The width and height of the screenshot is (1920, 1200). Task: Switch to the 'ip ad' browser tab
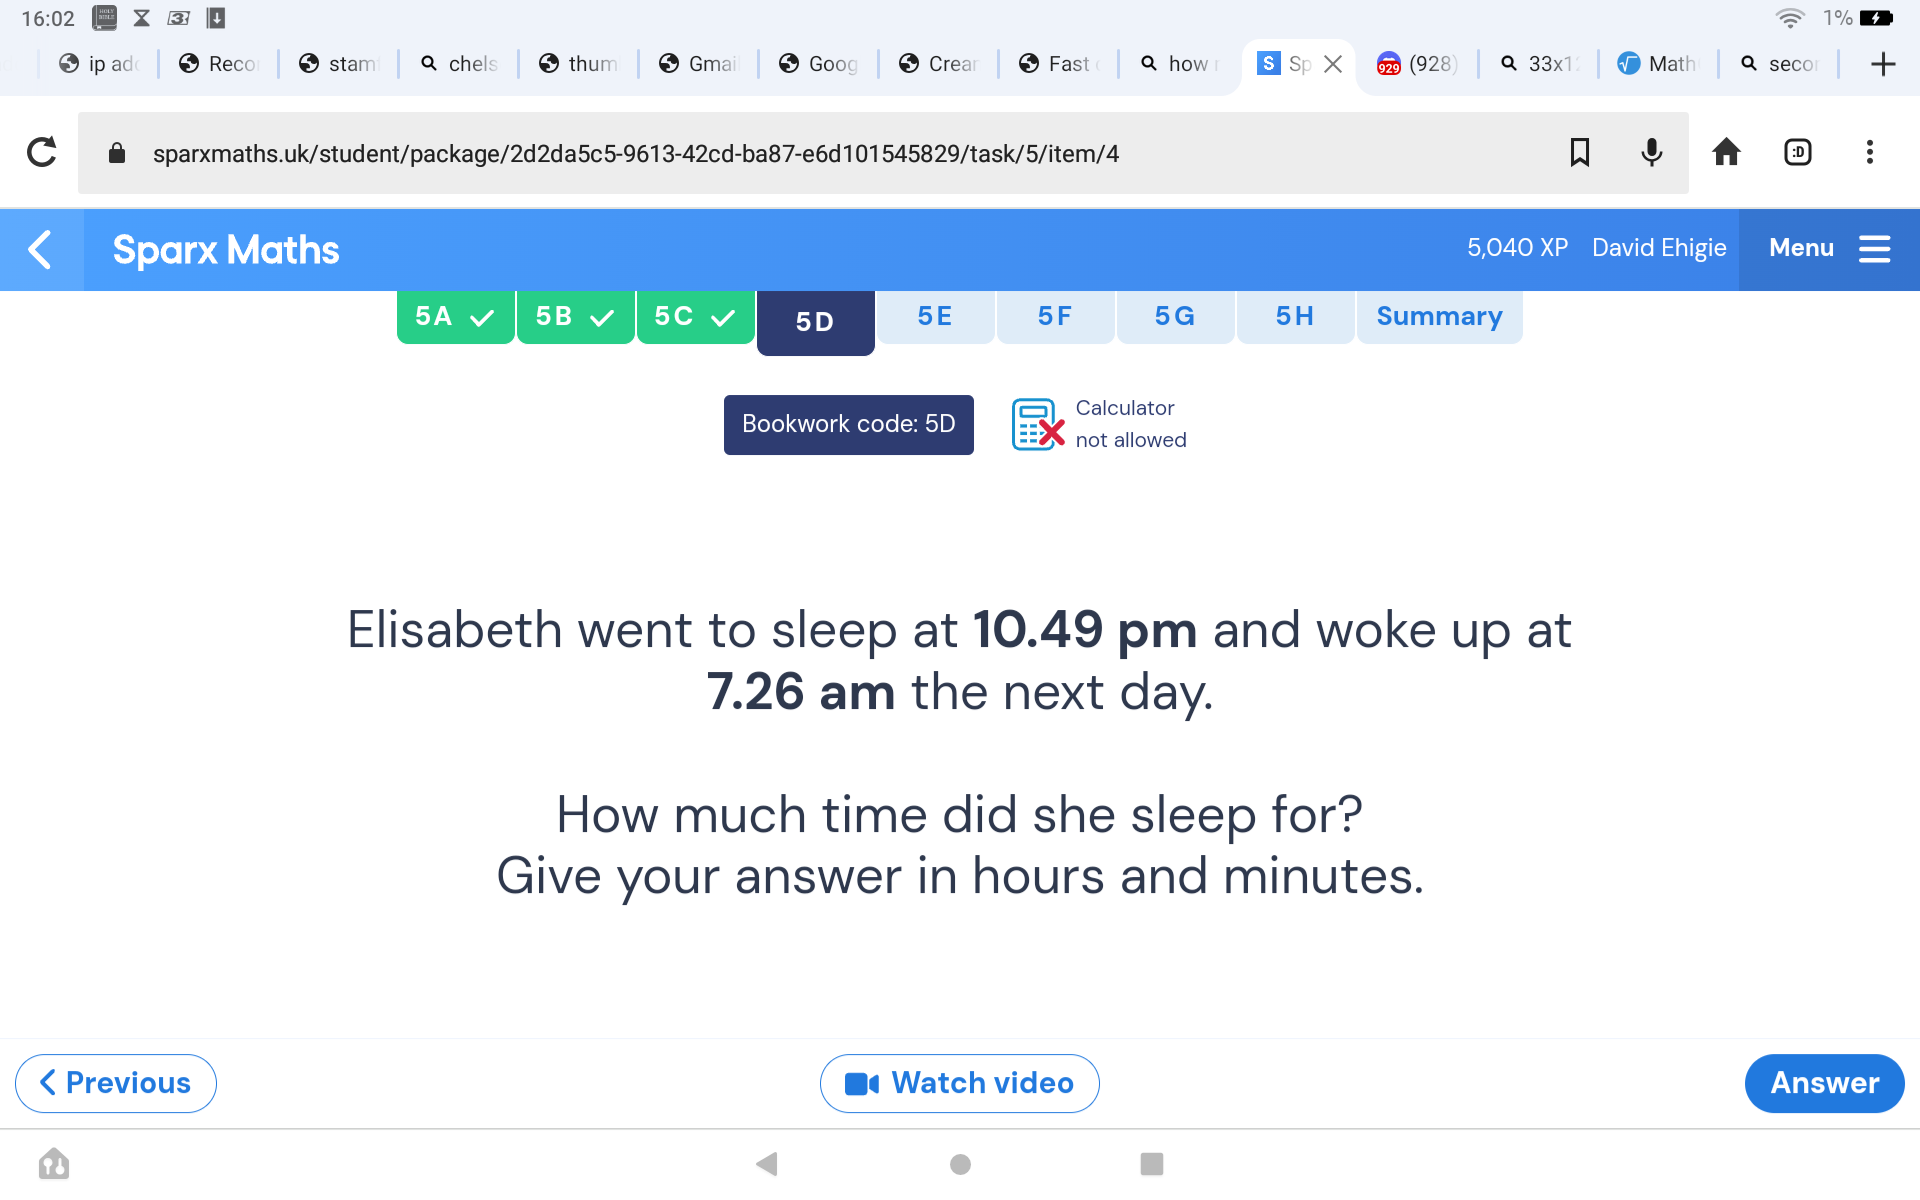point(99,64)
